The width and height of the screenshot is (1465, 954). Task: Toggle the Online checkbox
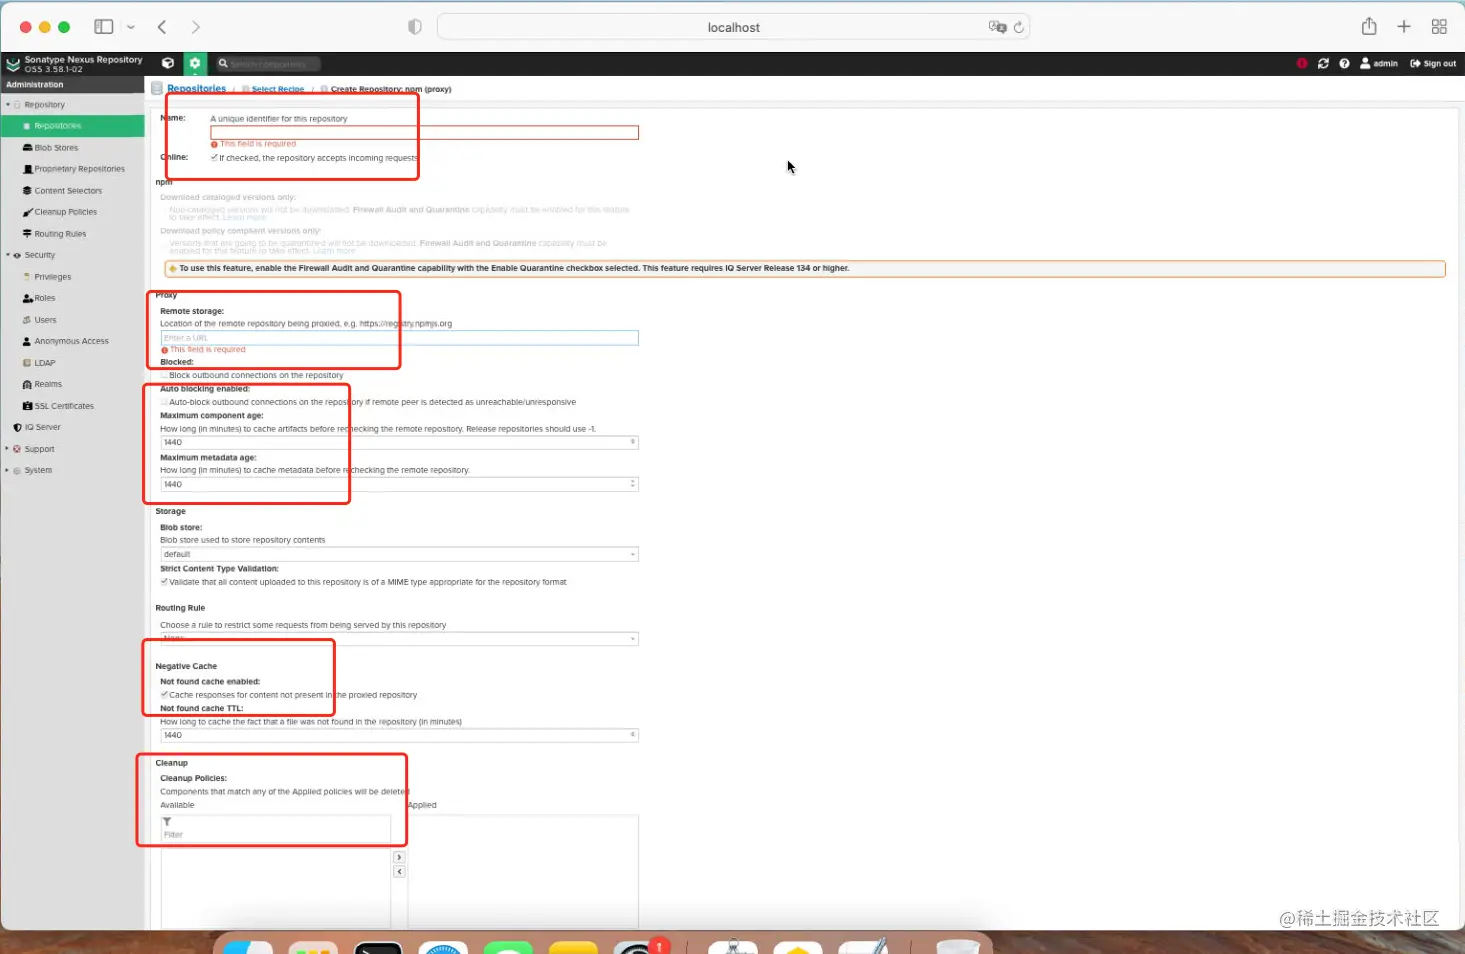coord(214,157)
